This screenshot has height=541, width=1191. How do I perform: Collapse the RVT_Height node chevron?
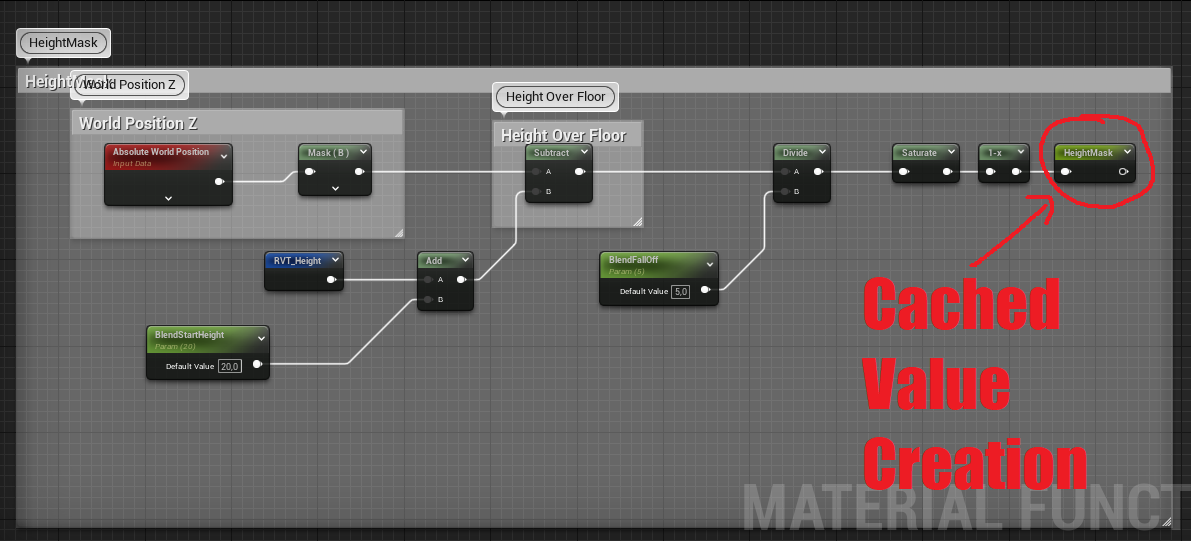coord(334,260)
